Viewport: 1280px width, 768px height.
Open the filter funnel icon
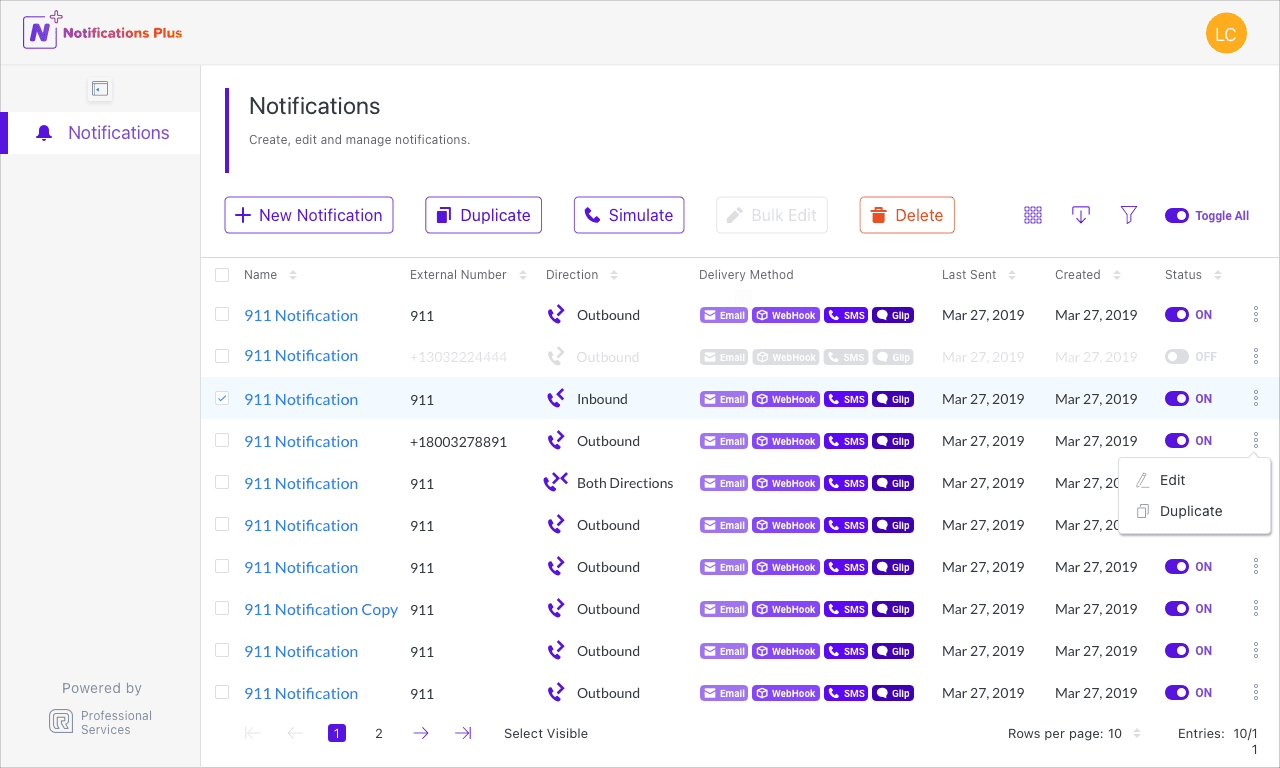pos(1129,215)
